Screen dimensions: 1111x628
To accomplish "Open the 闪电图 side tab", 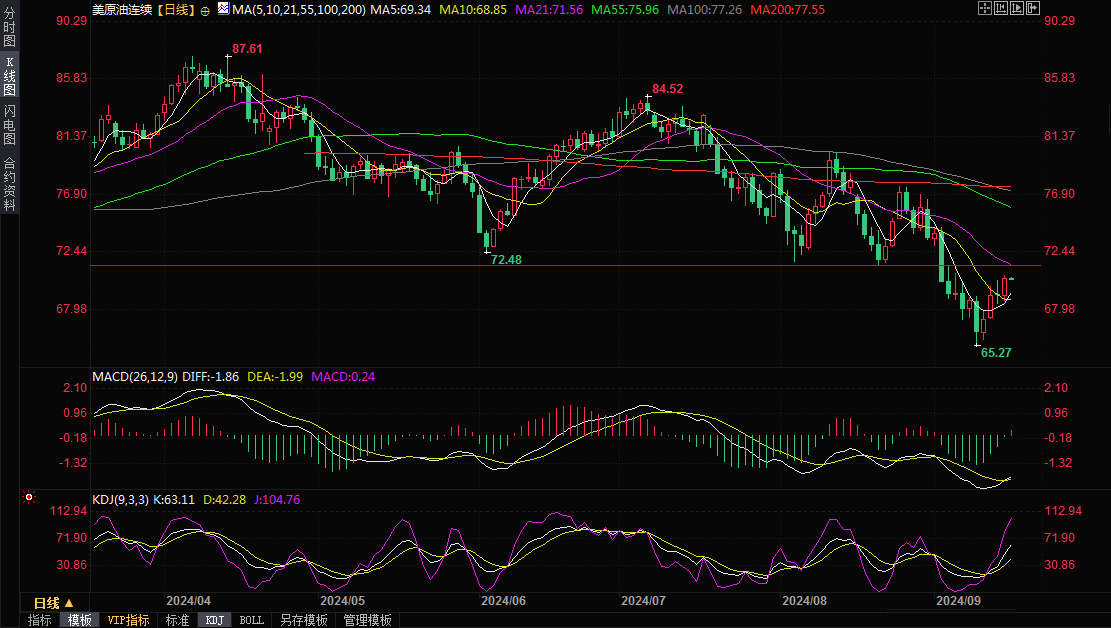I will tap(10, 127).
